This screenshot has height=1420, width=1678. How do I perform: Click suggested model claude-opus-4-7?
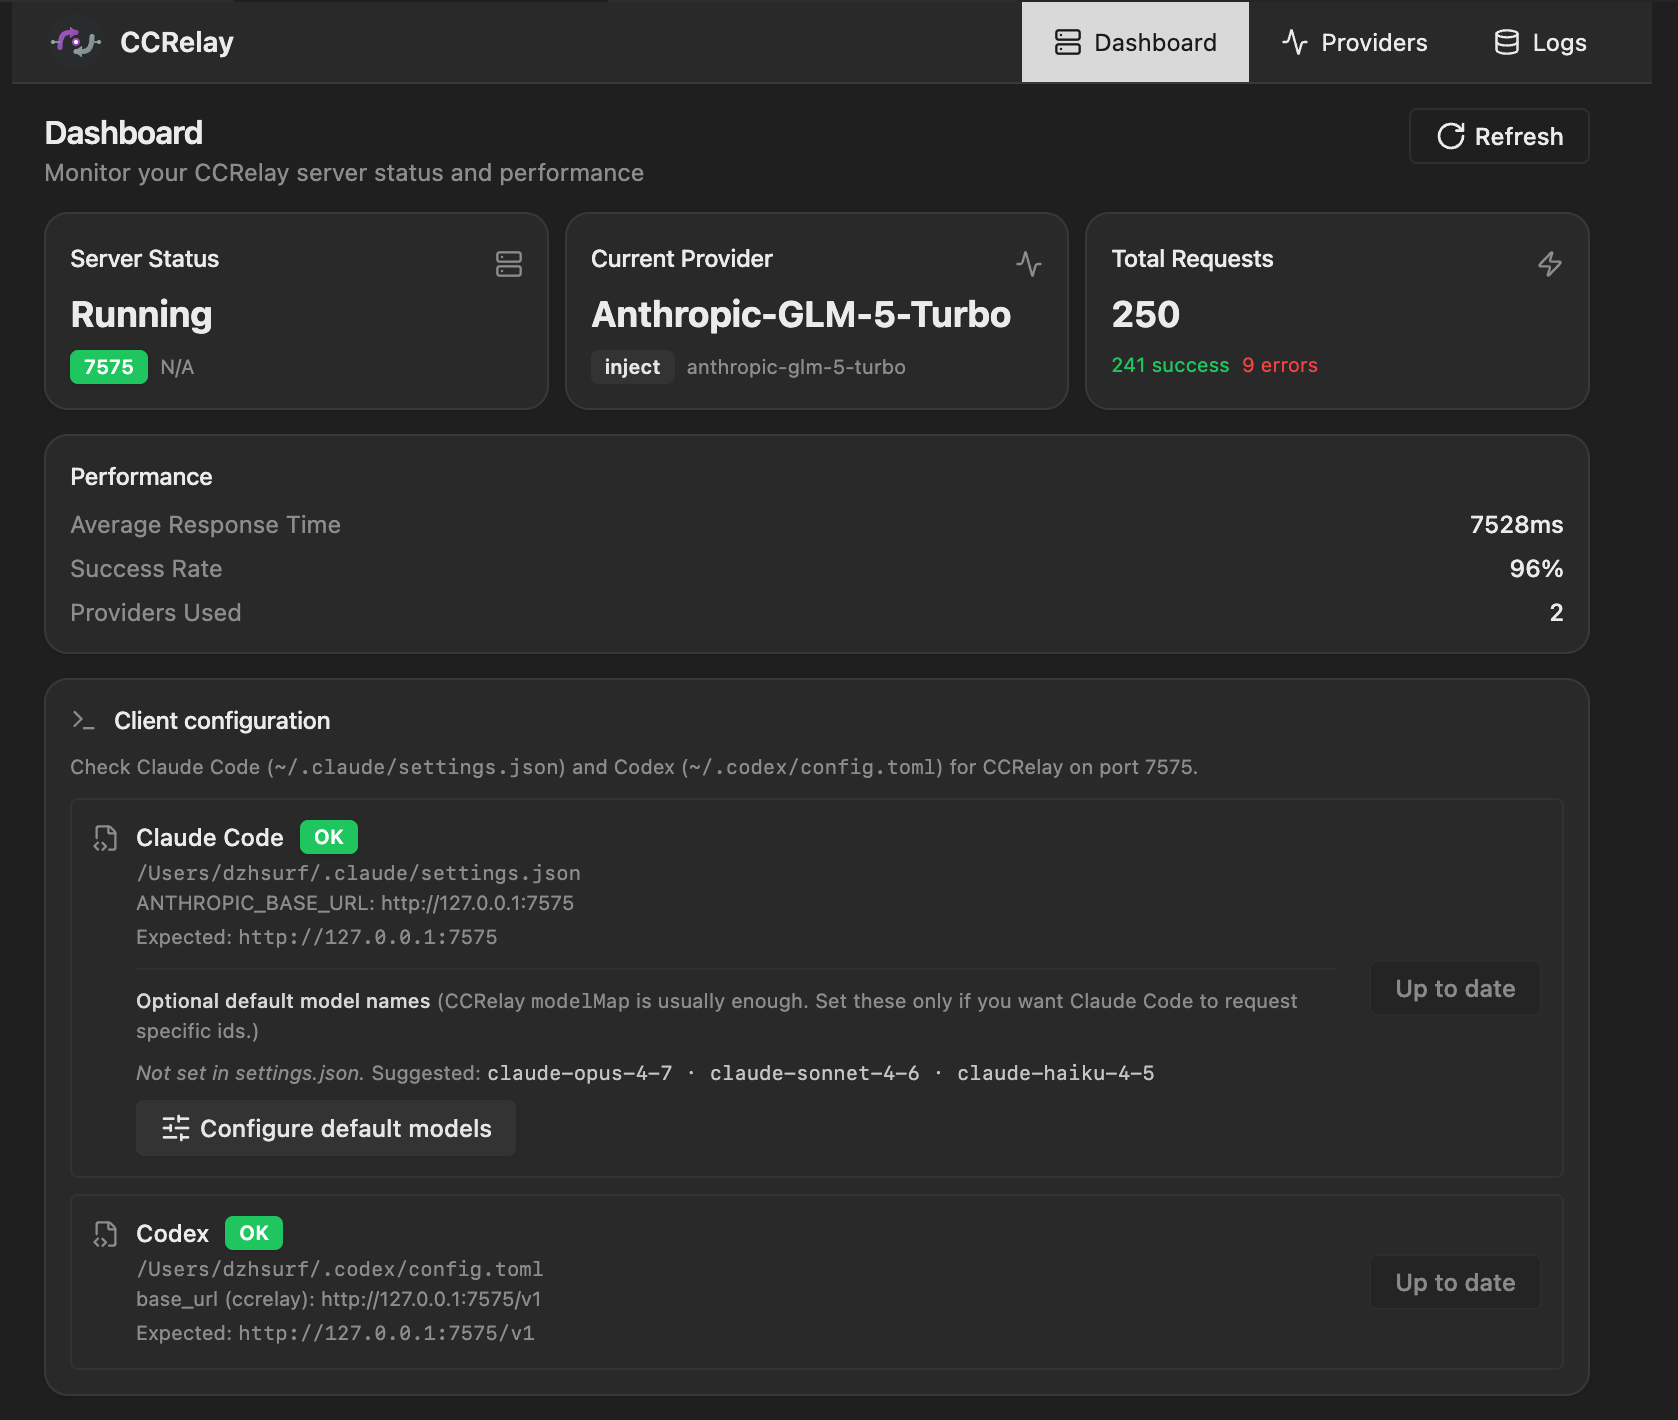579,1073
